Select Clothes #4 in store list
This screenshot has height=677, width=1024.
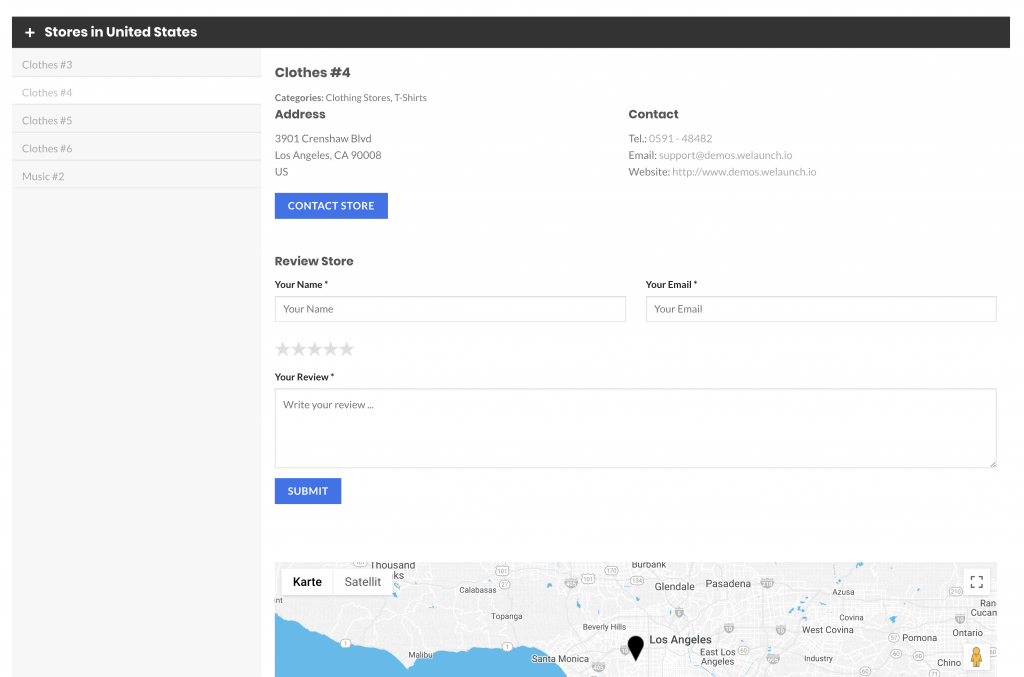coord(136,92)
